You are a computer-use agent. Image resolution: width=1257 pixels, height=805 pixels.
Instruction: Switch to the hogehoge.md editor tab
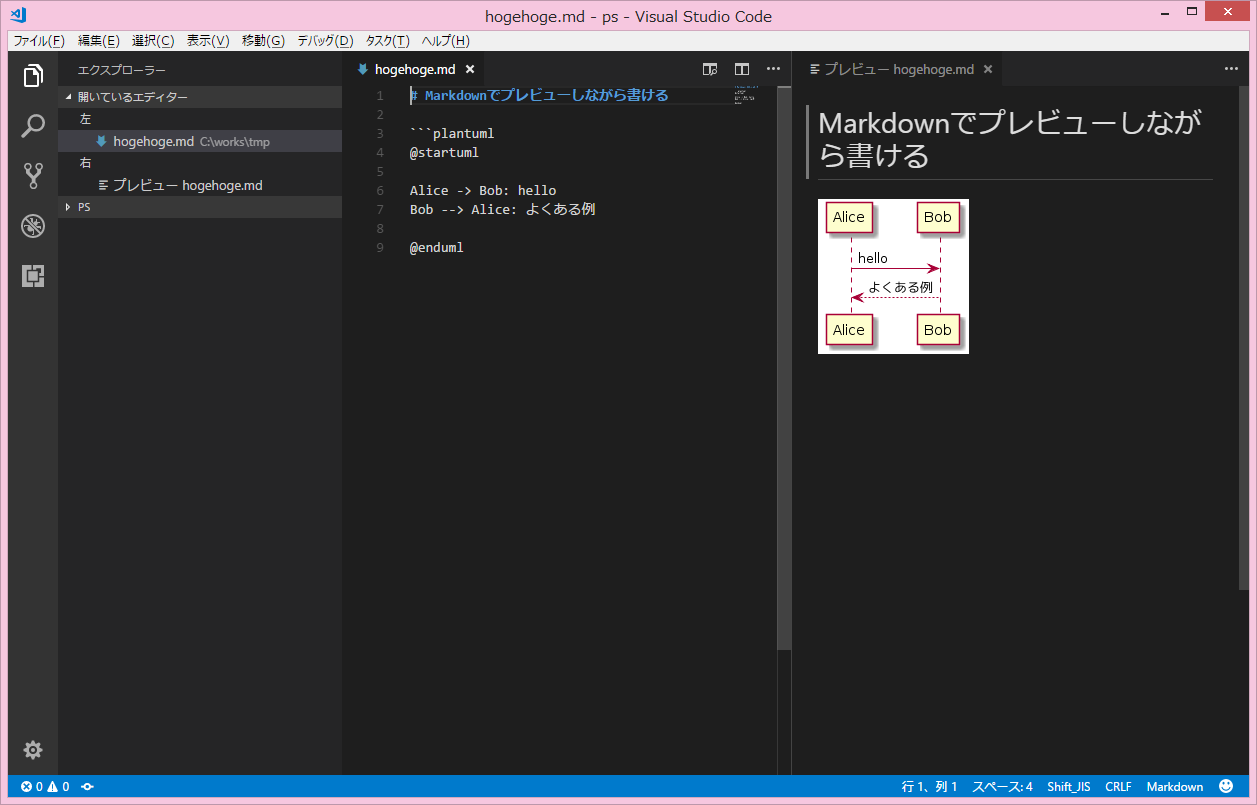tap(415, 69)
